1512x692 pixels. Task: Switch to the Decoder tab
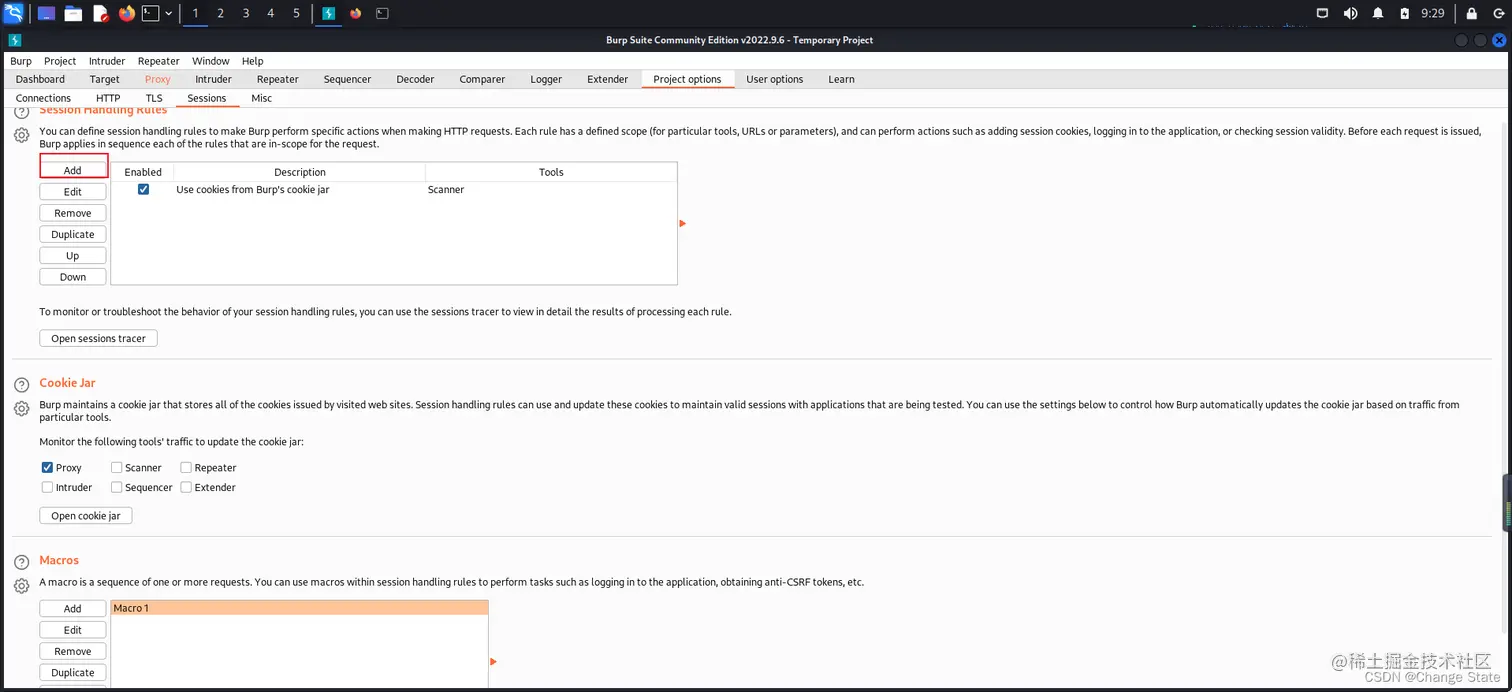[415, 79]
